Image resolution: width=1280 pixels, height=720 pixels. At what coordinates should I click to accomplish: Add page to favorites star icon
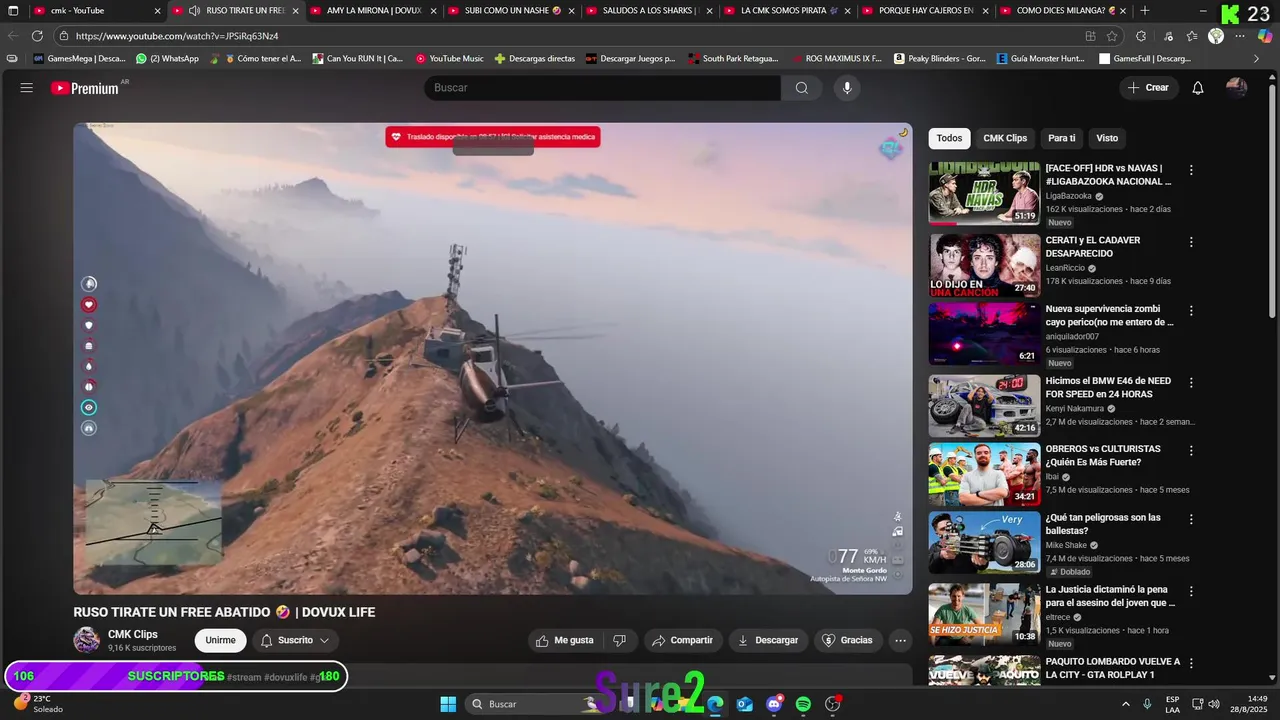(1112, 36)
